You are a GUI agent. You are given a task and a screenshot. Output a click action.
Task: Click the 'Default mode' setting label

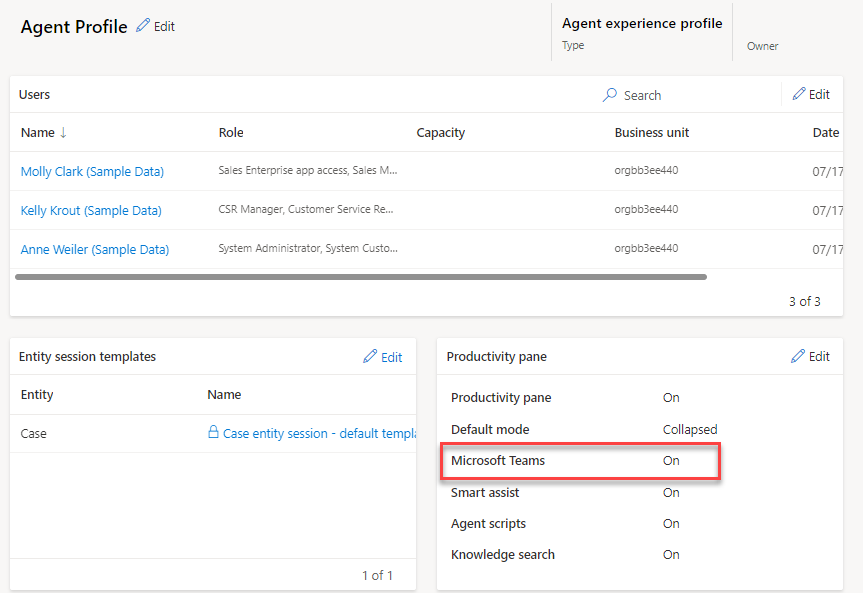490,429
